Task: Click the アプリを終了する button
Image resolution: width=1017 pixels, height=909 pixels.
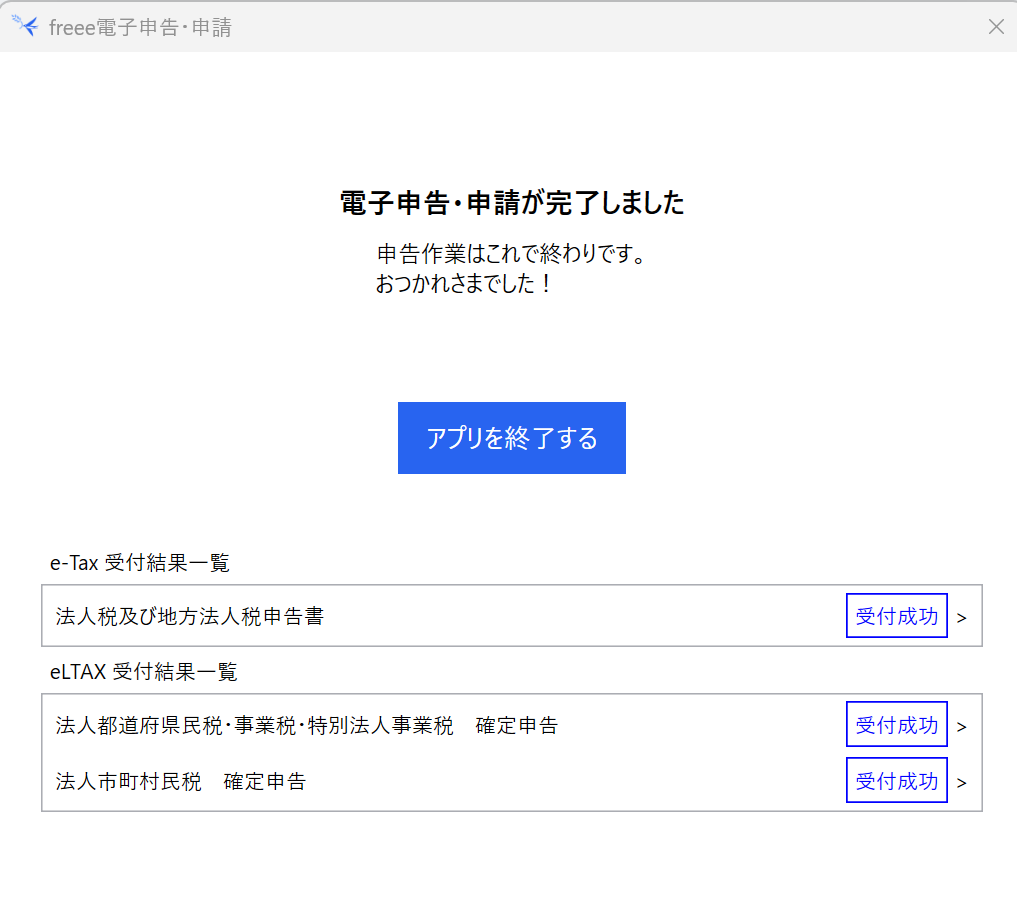Action: [511, 438]
